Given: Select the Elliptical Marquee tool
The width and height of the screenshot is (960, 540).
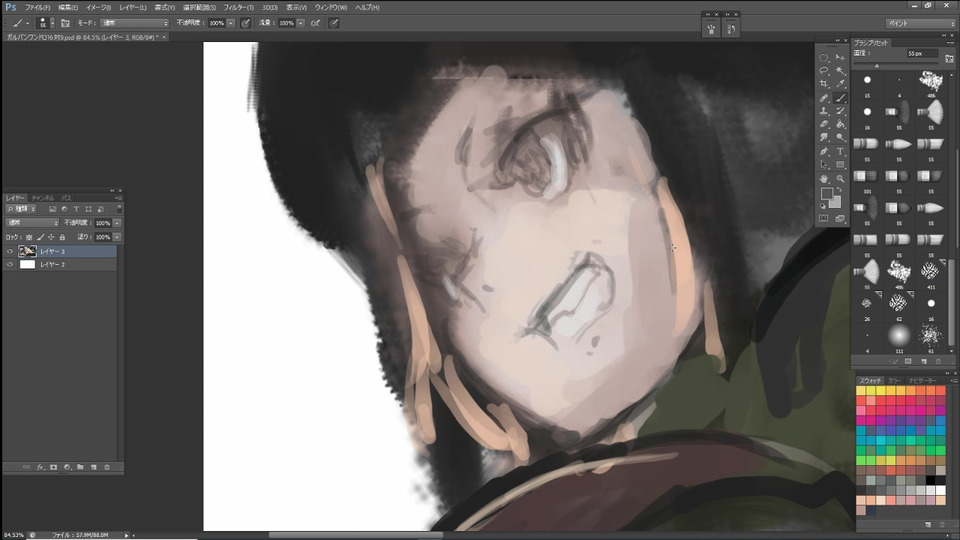Looking at the screenshot, I should point(824,58).
